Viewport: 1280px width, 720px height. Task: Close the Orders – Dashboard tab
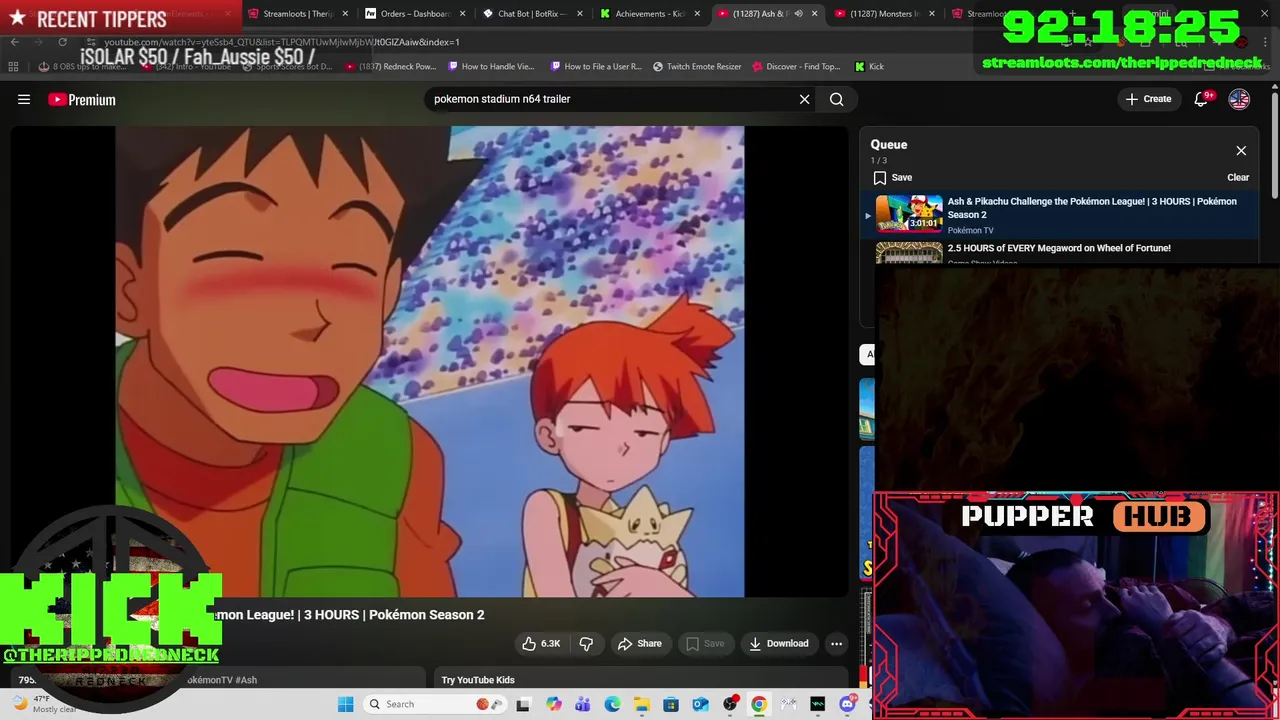point(462,14)
